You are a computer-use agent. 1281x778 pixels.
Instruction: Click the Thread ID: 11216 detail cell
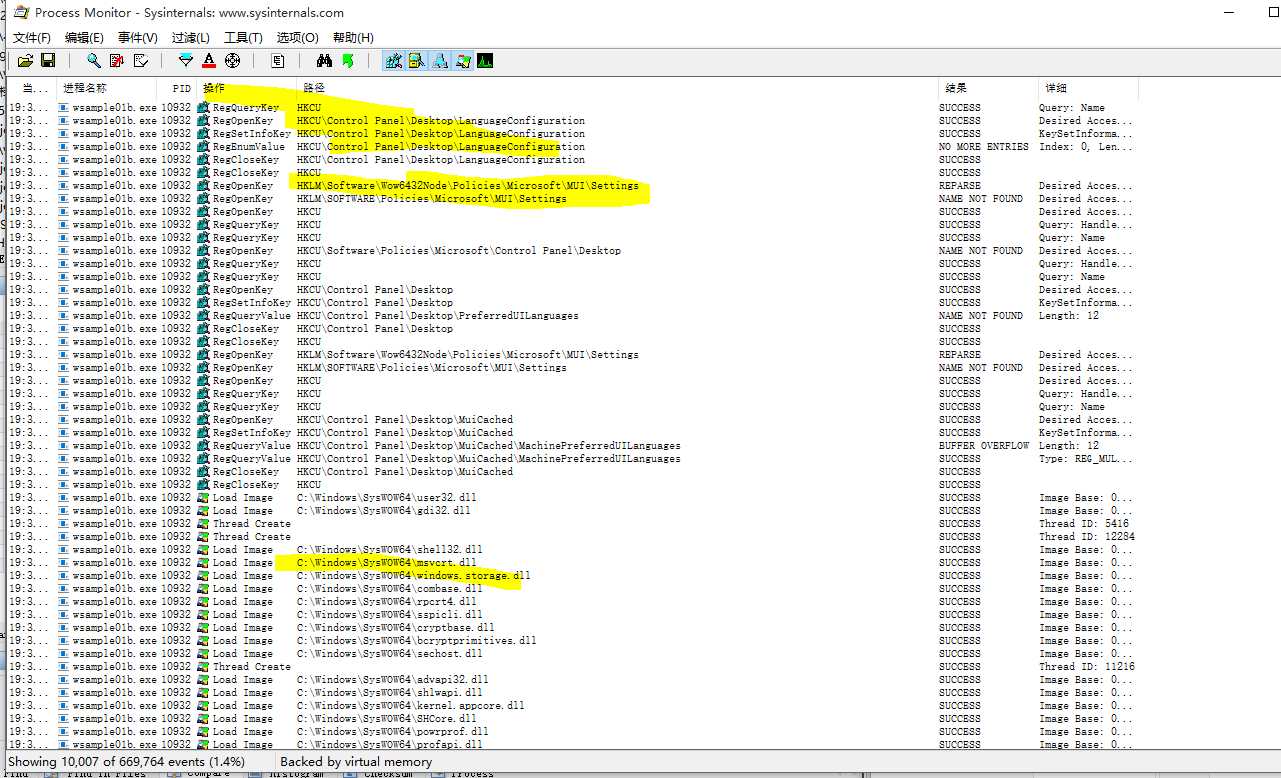1087,666
